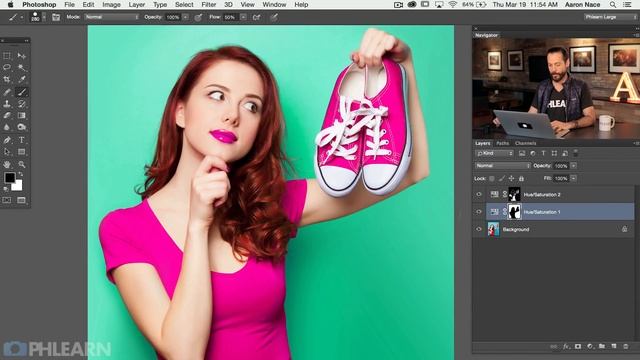The width and height of the screenshot is (640, 360).
Task: Open brush preset picker size dropdown
Action: [44, 17]
